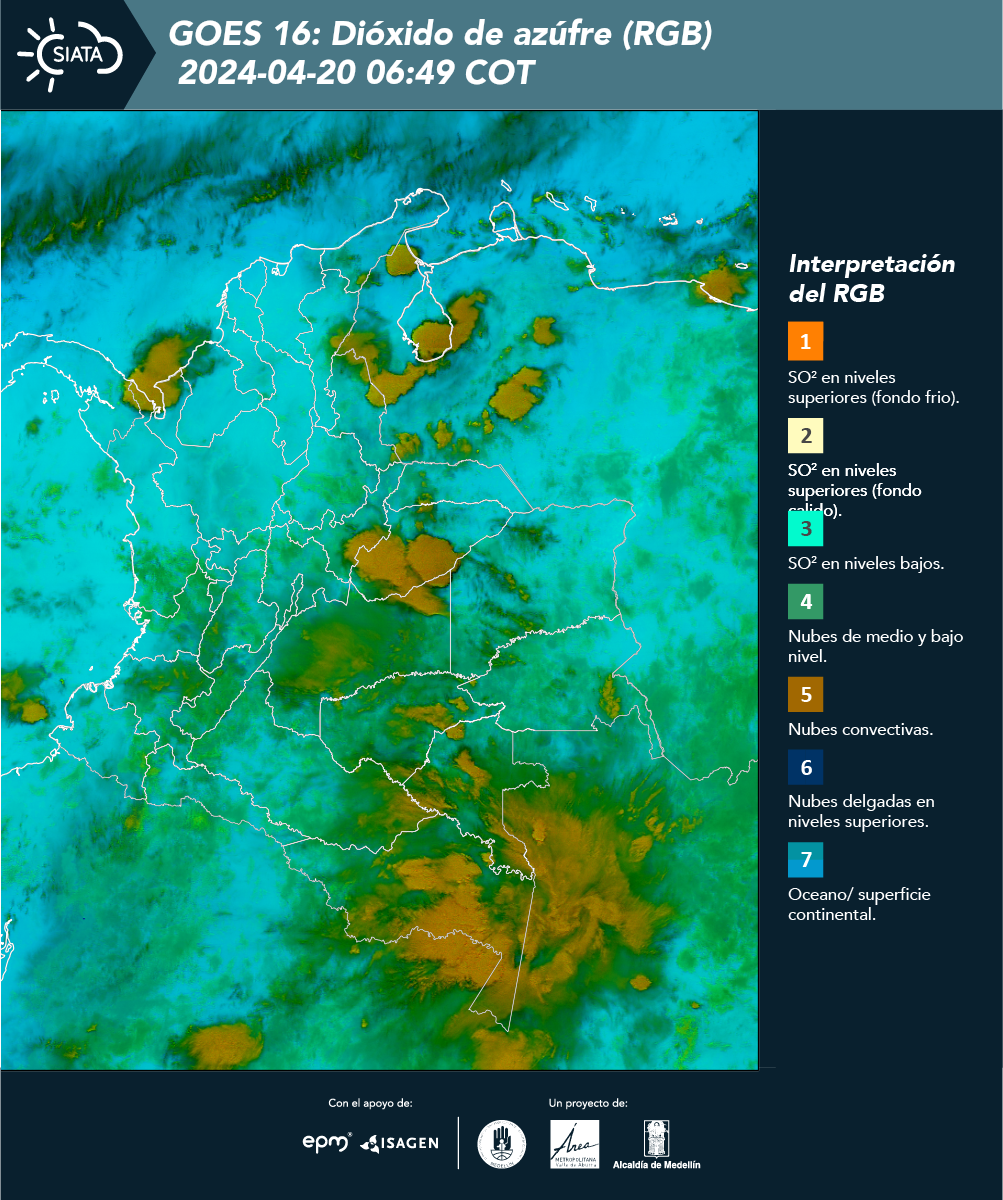Click the Área Metropolitana logo

point(575,1144)
